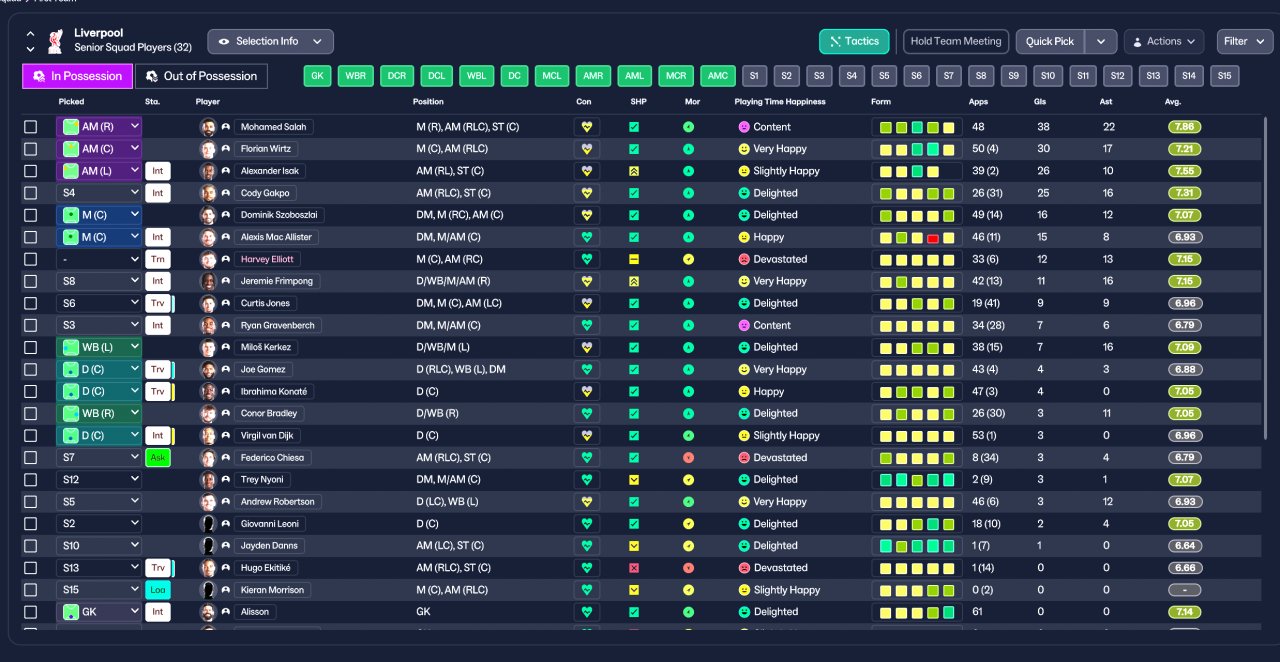Select Alisson's row checkbox
Screen dimensions: 1280x662
pos(31,612)
